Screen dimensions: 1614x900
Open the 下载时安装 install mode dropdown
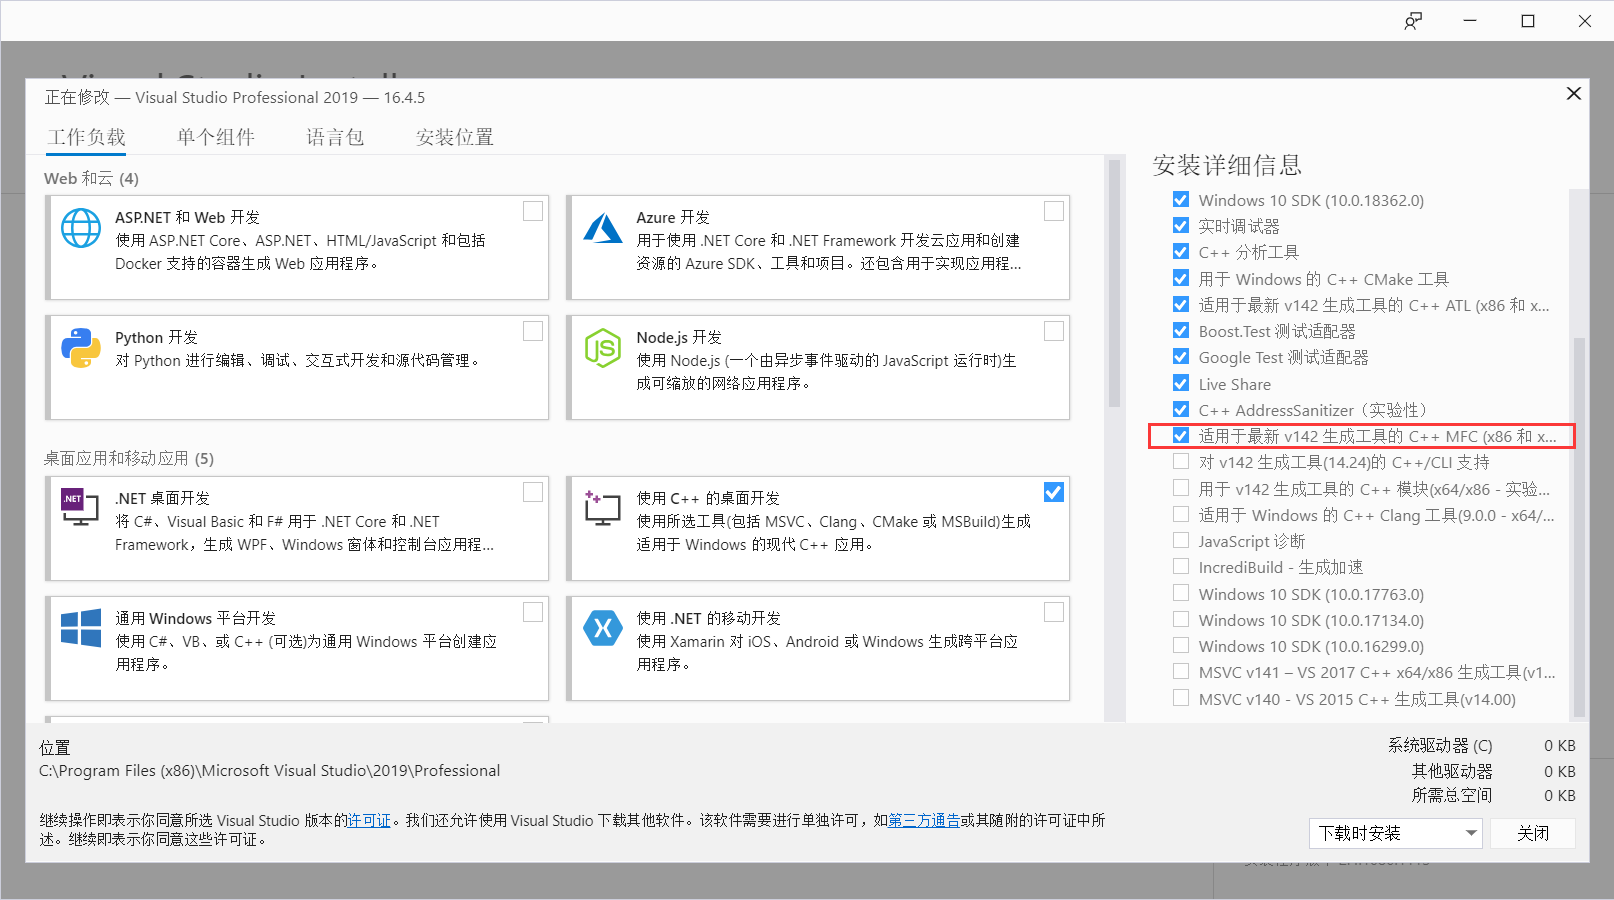(x=1396, y=833)
